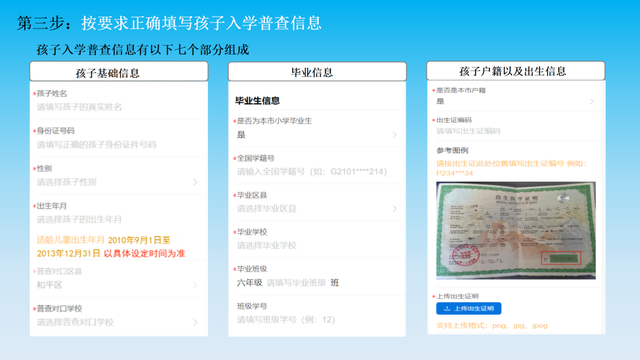Click the 班级学号 student number field

pos(286,320)
